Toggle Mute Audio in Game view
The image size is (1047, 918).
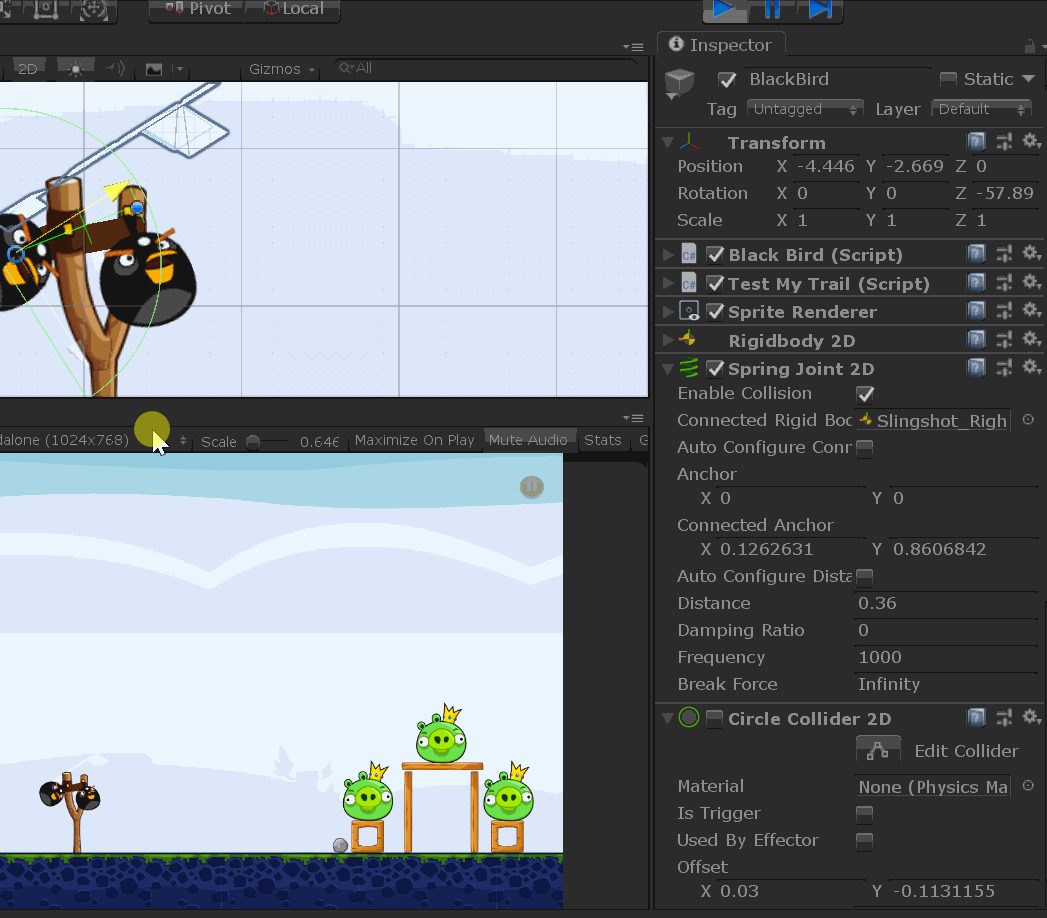tap(528, 440)
